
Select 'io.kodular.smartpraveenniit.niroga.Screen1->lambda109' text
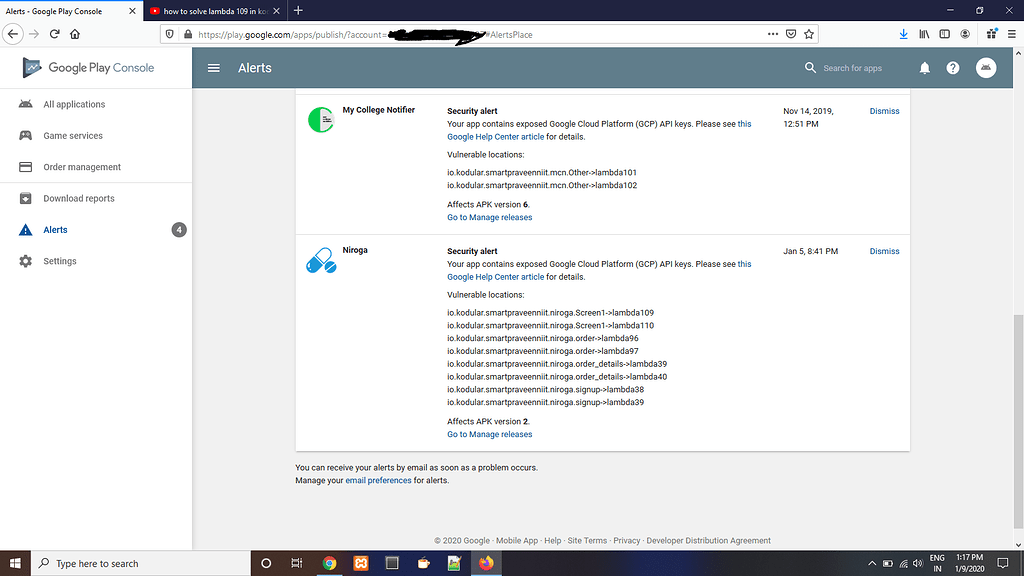tap(551, 313)
